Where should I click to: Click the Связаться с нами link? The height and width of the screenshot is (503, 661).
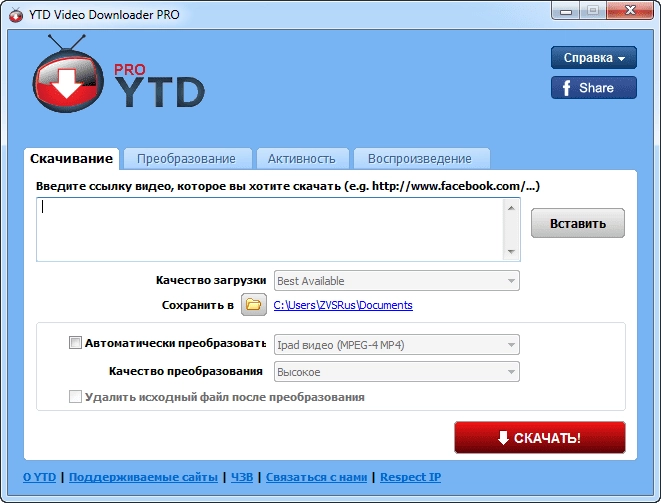coord(317,477)
